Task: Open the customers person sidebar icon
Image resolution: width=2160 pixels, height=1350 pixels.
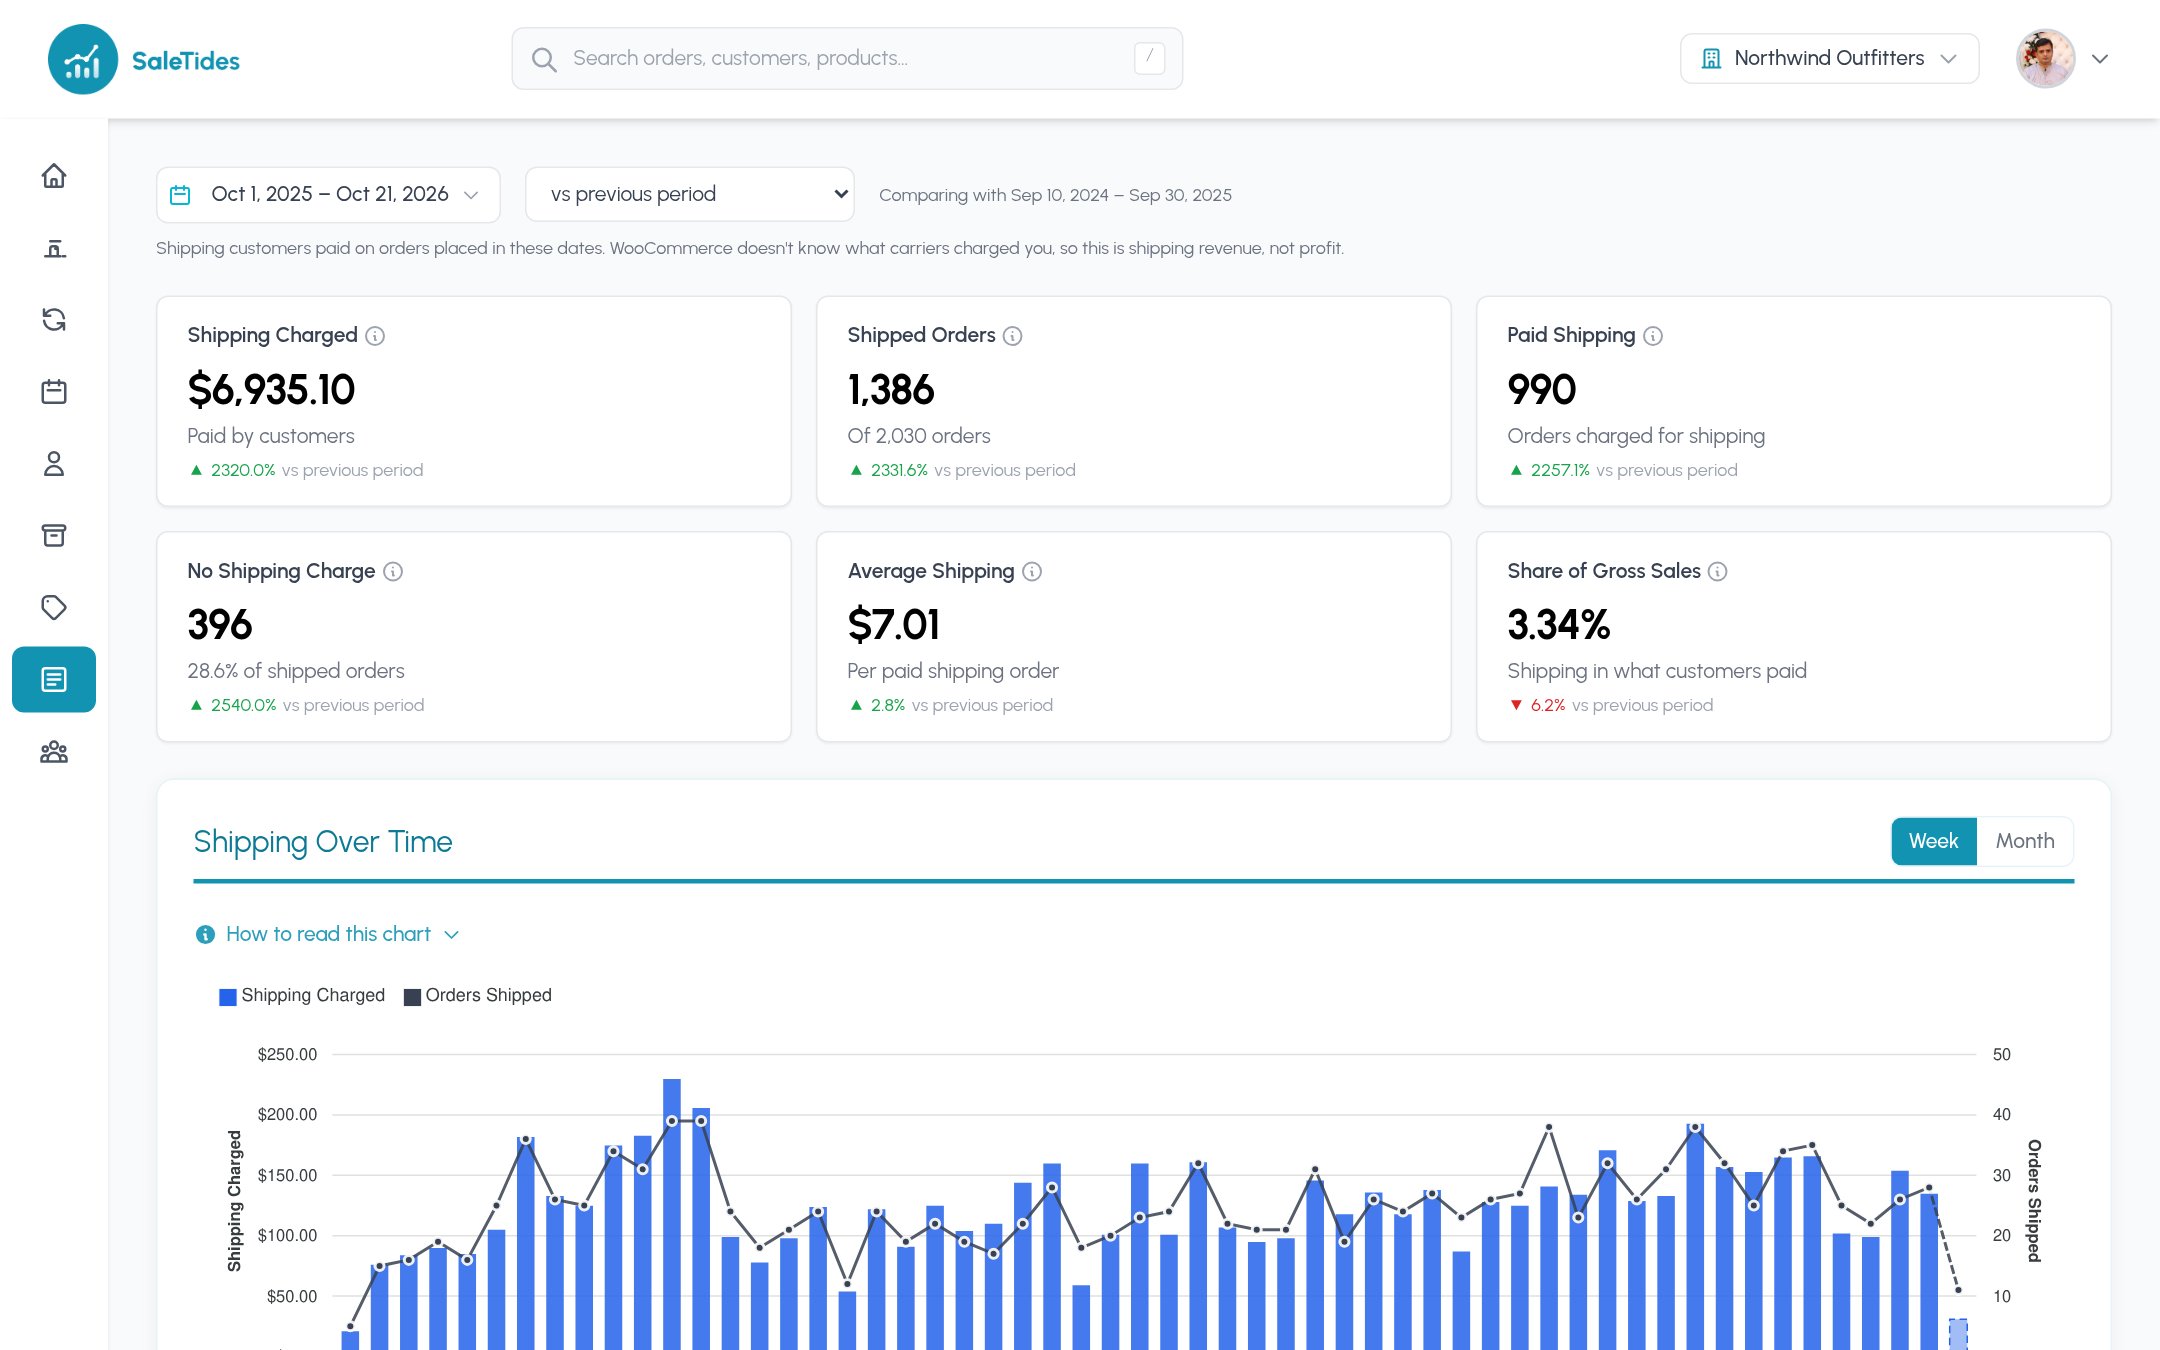Action: coord(54,464)
